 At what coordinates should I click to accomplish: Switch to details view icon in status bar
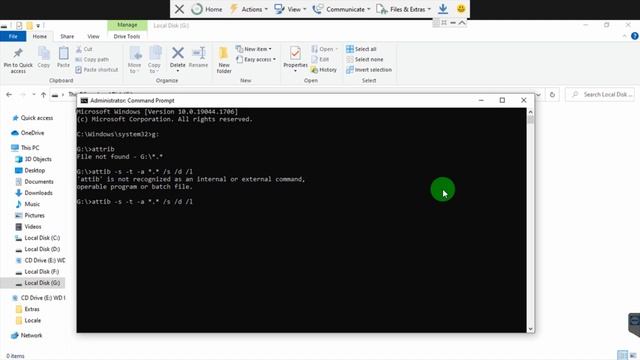622,355
